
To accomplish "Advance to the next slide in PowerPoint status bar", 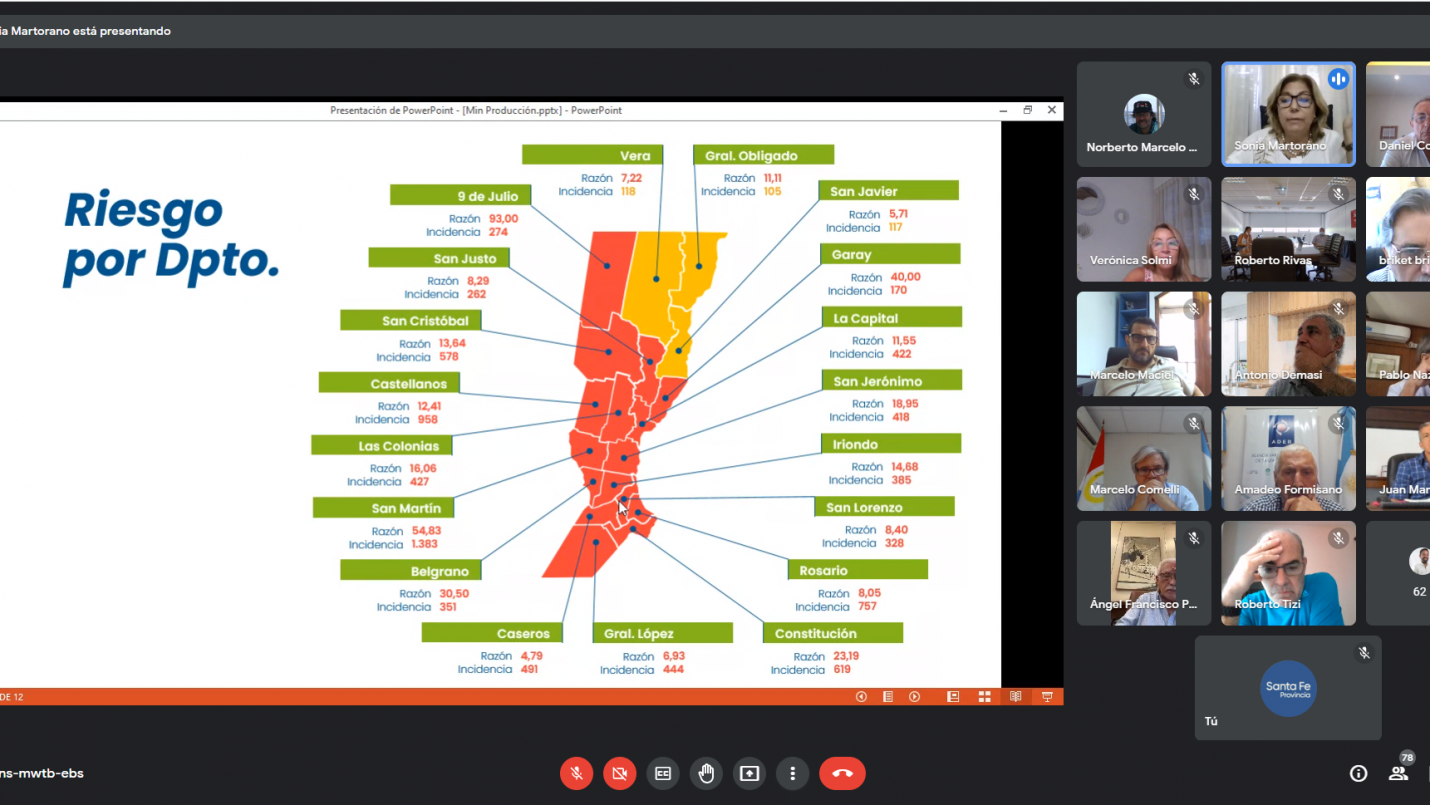I will [x=914, y=697].
